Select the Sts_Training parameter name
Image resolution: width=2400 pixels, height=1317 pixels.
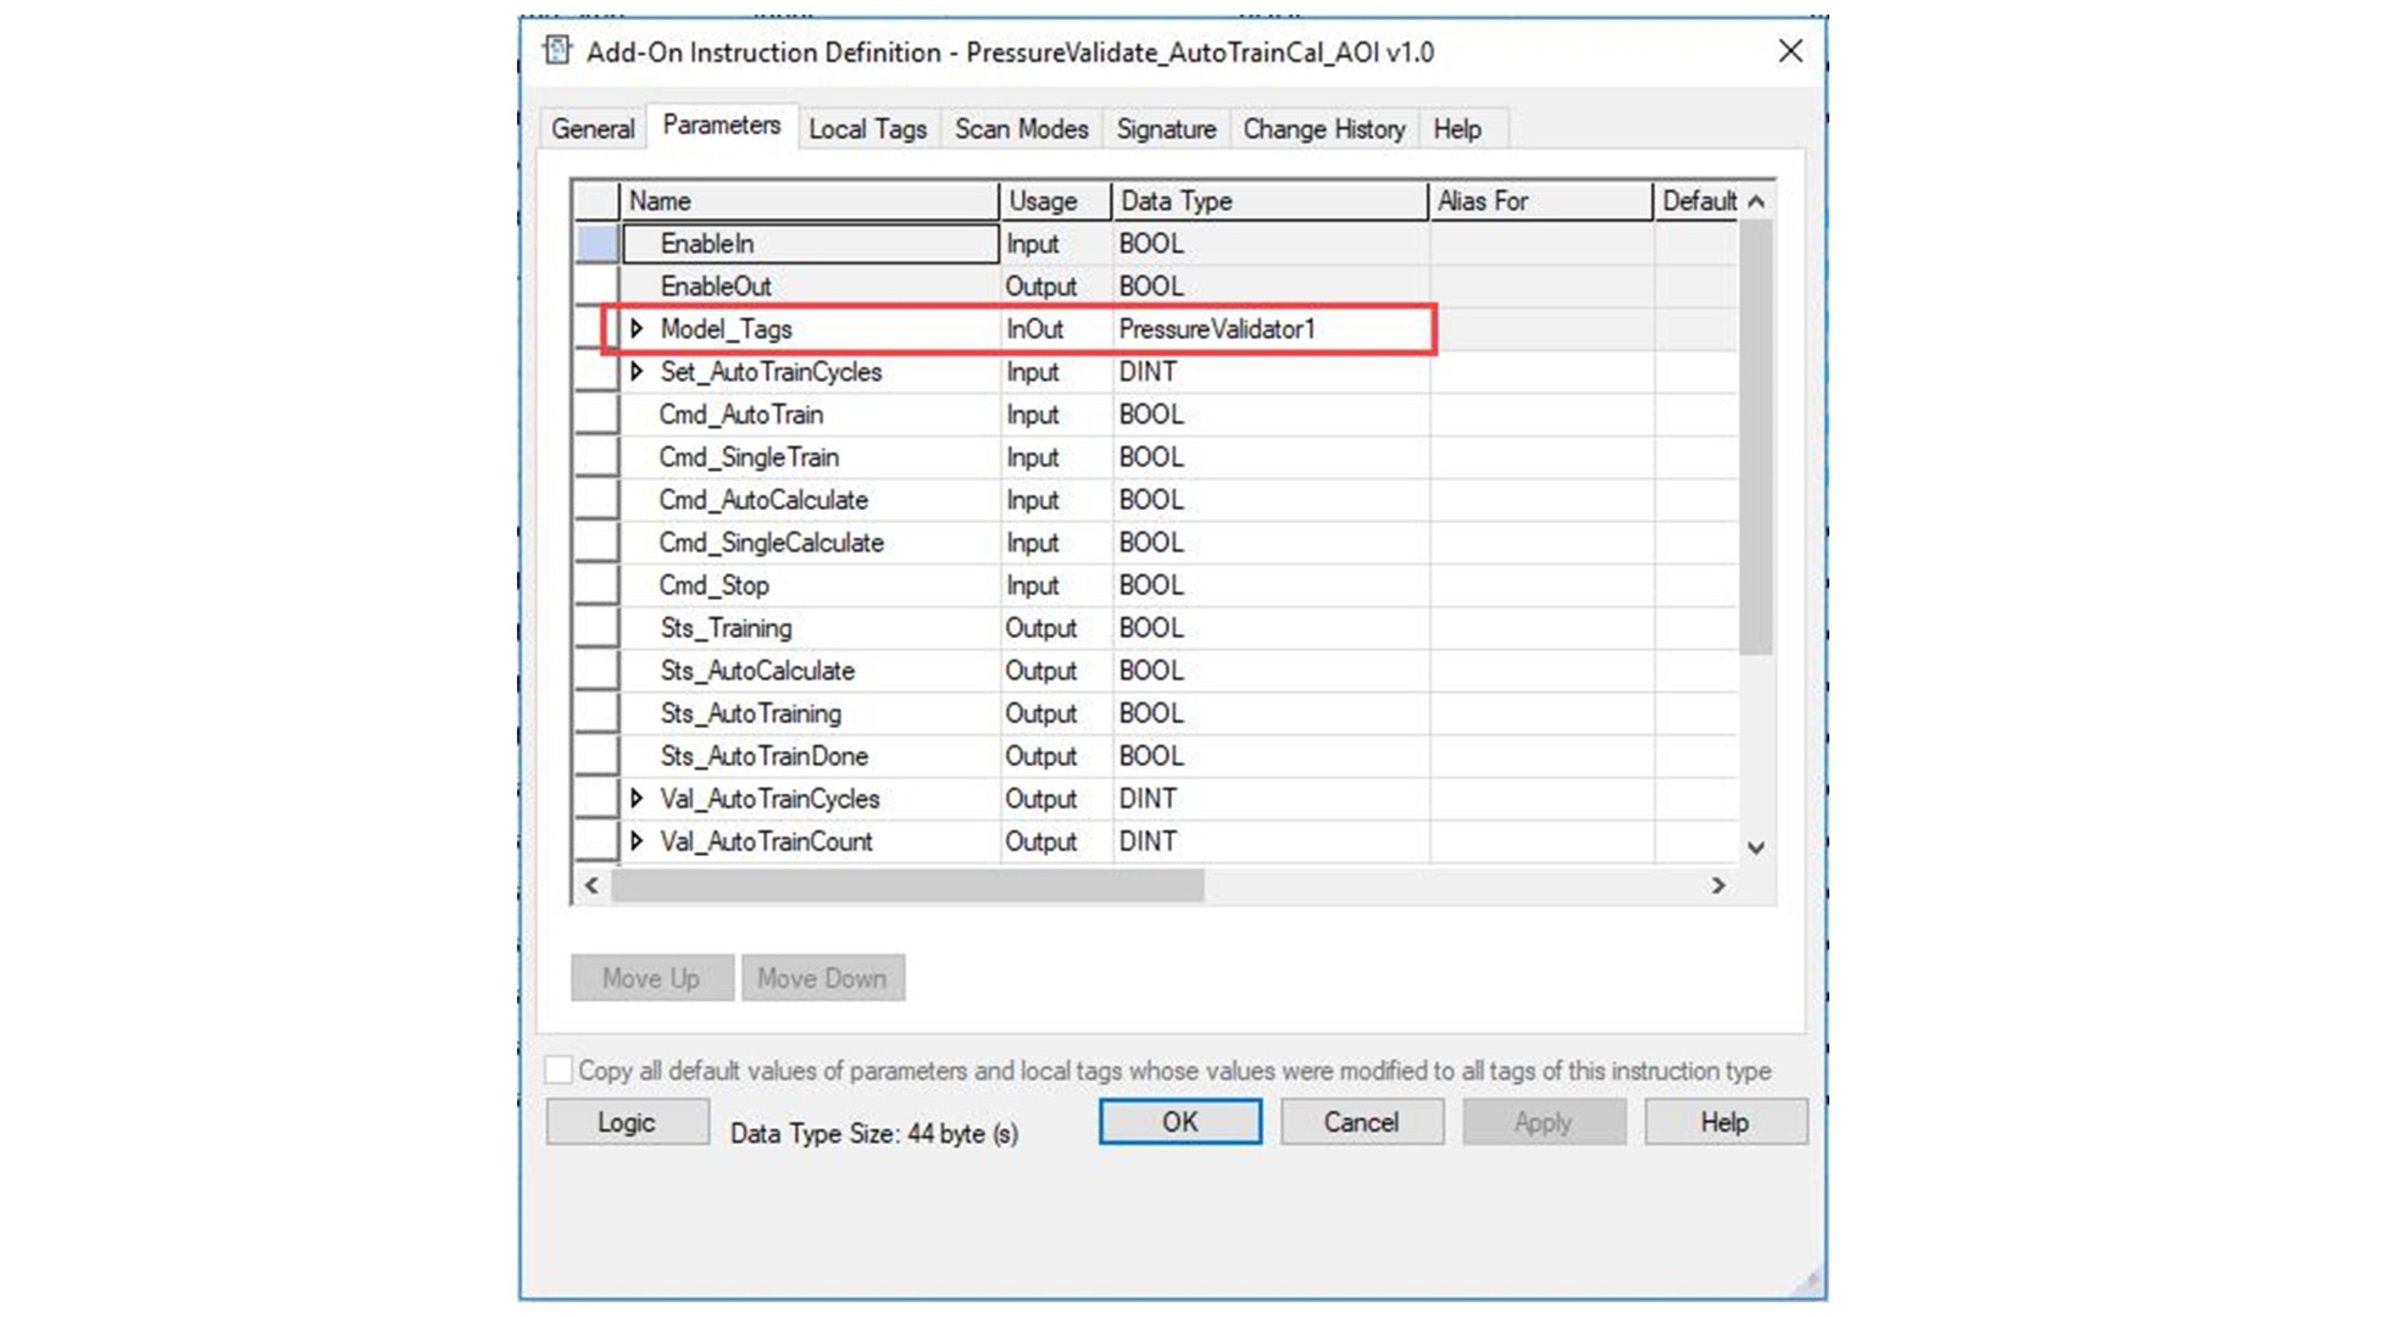pyautogui.click(x=726, y=628)
